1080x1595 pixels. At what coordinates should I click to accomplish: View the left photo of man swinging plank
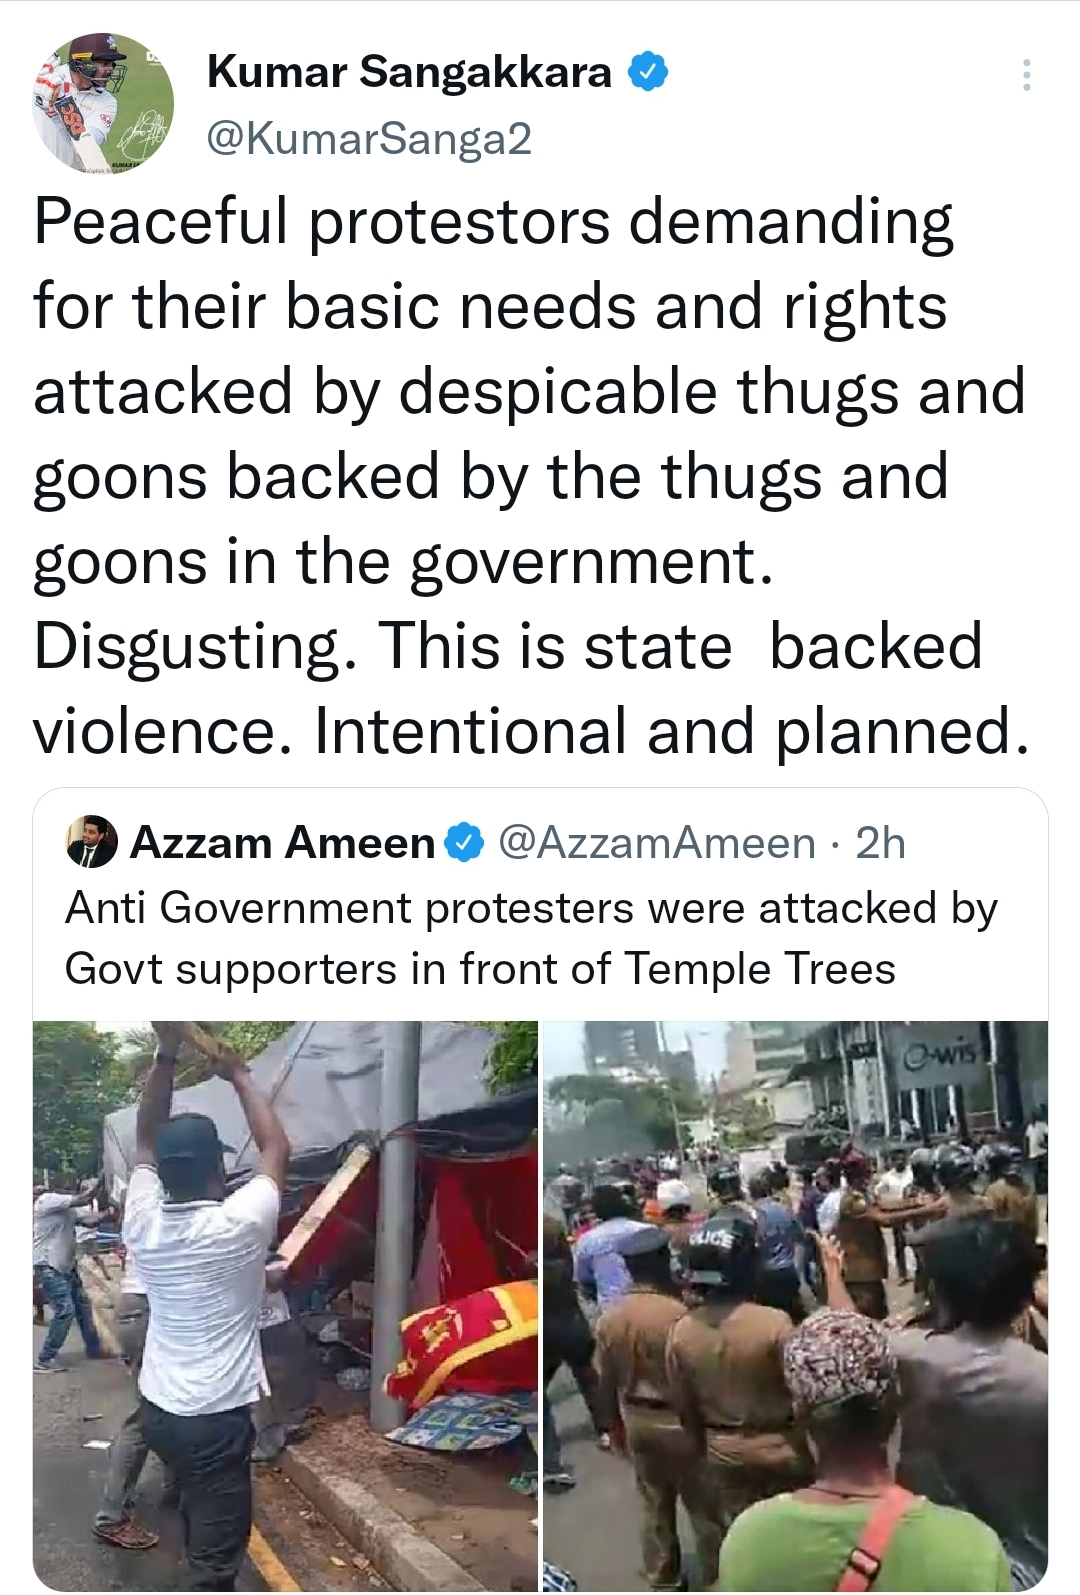click(285, 1305)
